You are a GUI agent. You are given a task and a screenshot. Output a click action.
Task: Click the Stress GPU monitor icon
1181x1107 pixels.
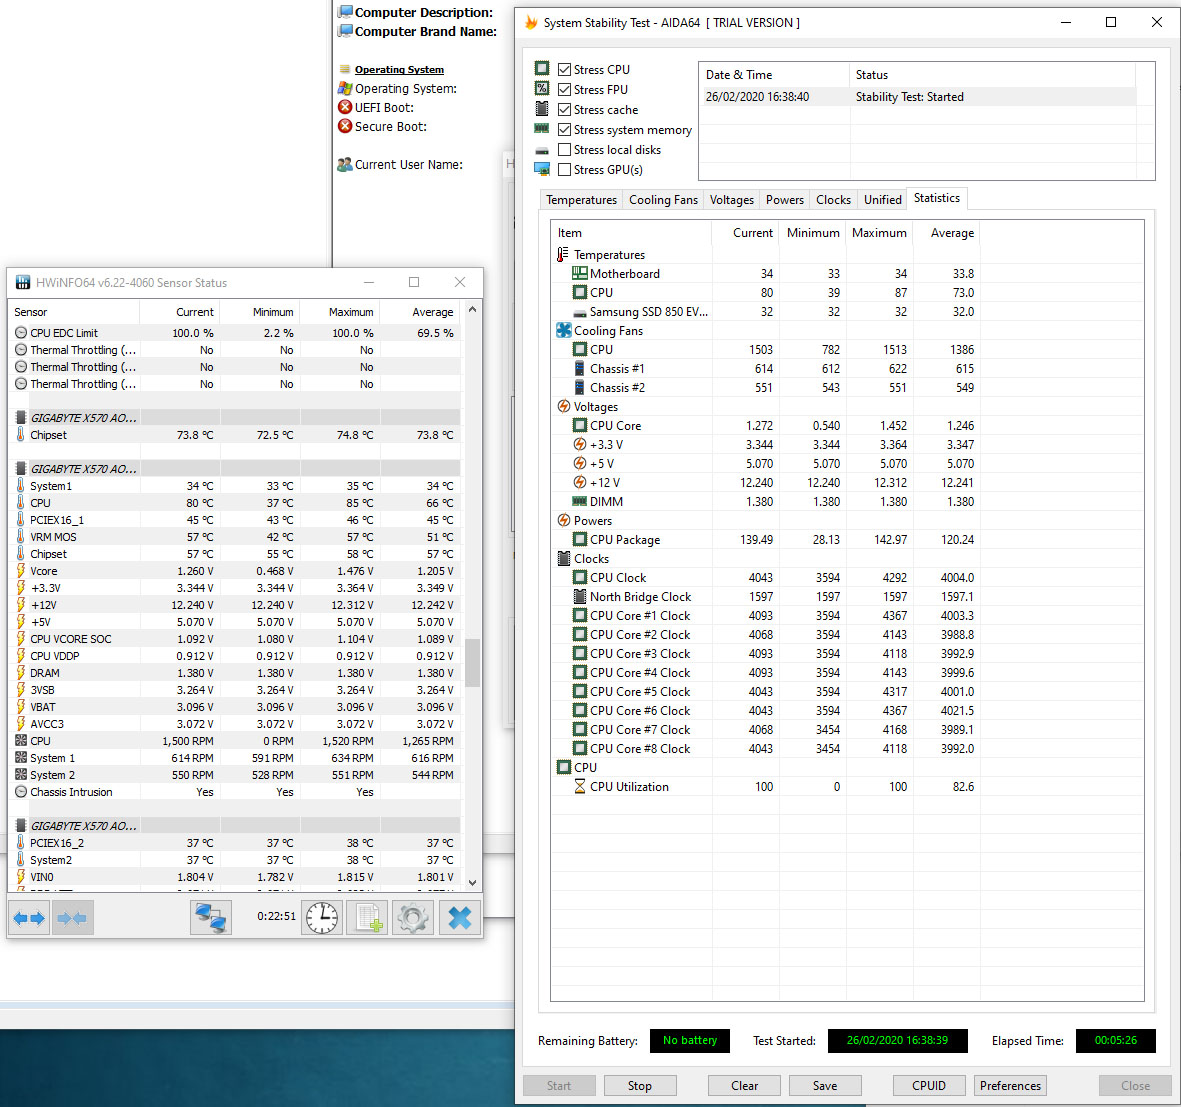542,169
